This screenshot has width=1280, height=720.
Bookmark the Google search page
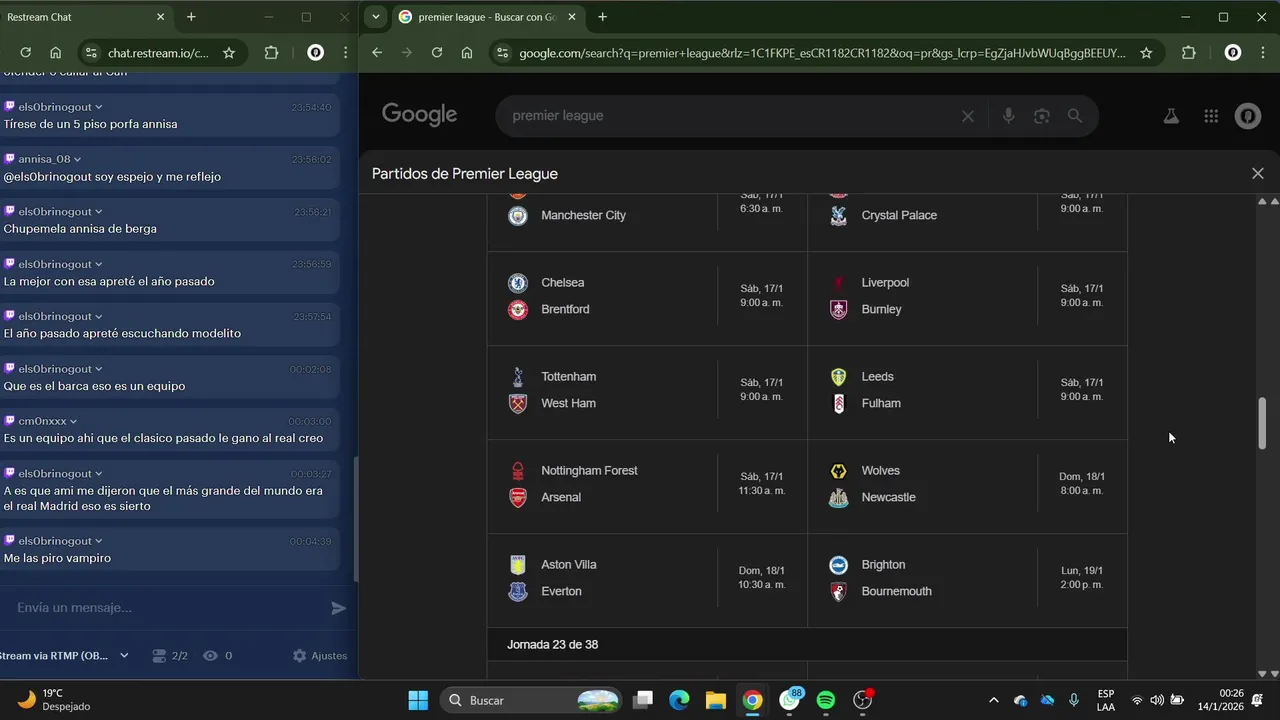pyautogui.click(x=1146, y=53)
